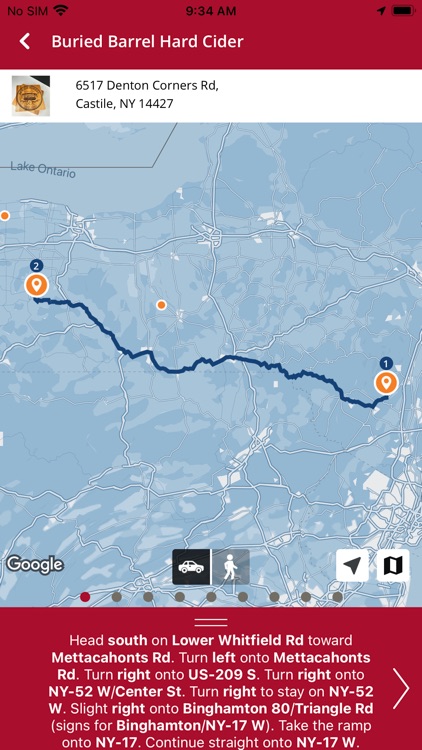Tap the small orange dot near map center
Viewport: 422px width, 750px height.
click(x=162, y=305)
